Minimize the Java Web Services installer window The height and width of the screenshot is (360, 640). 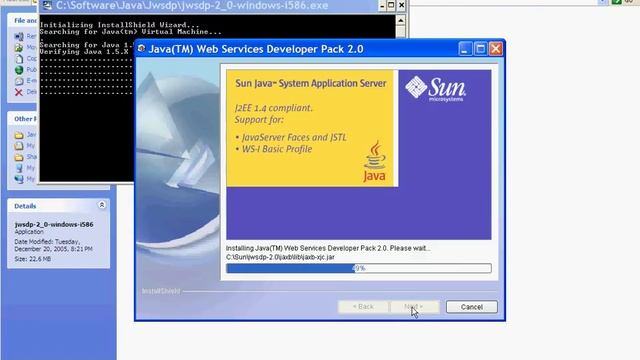pyautogui.click(x=464, y=49)
